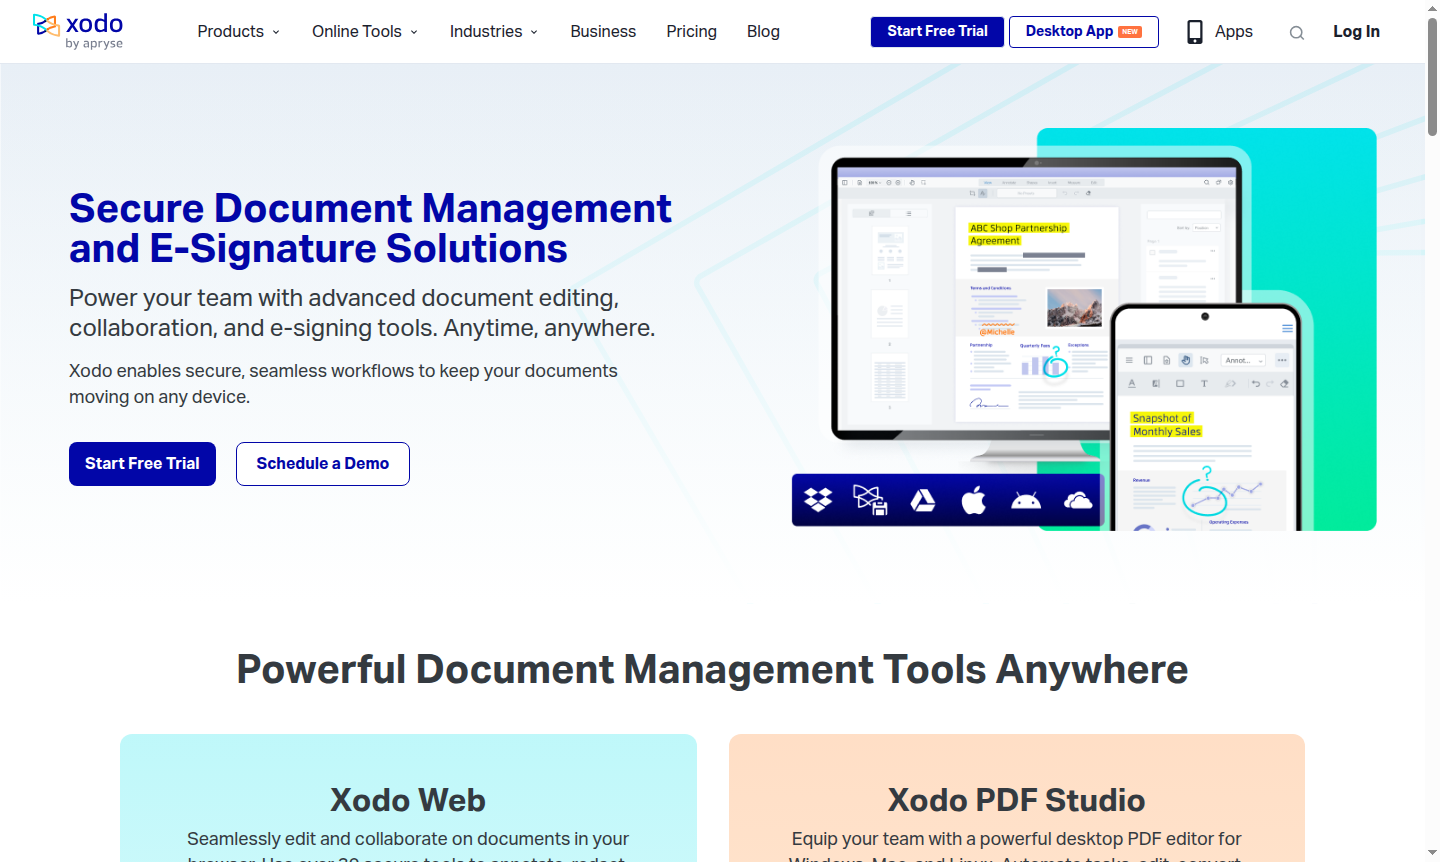Click the Xodo by apryse logo

tap(80, 30)
